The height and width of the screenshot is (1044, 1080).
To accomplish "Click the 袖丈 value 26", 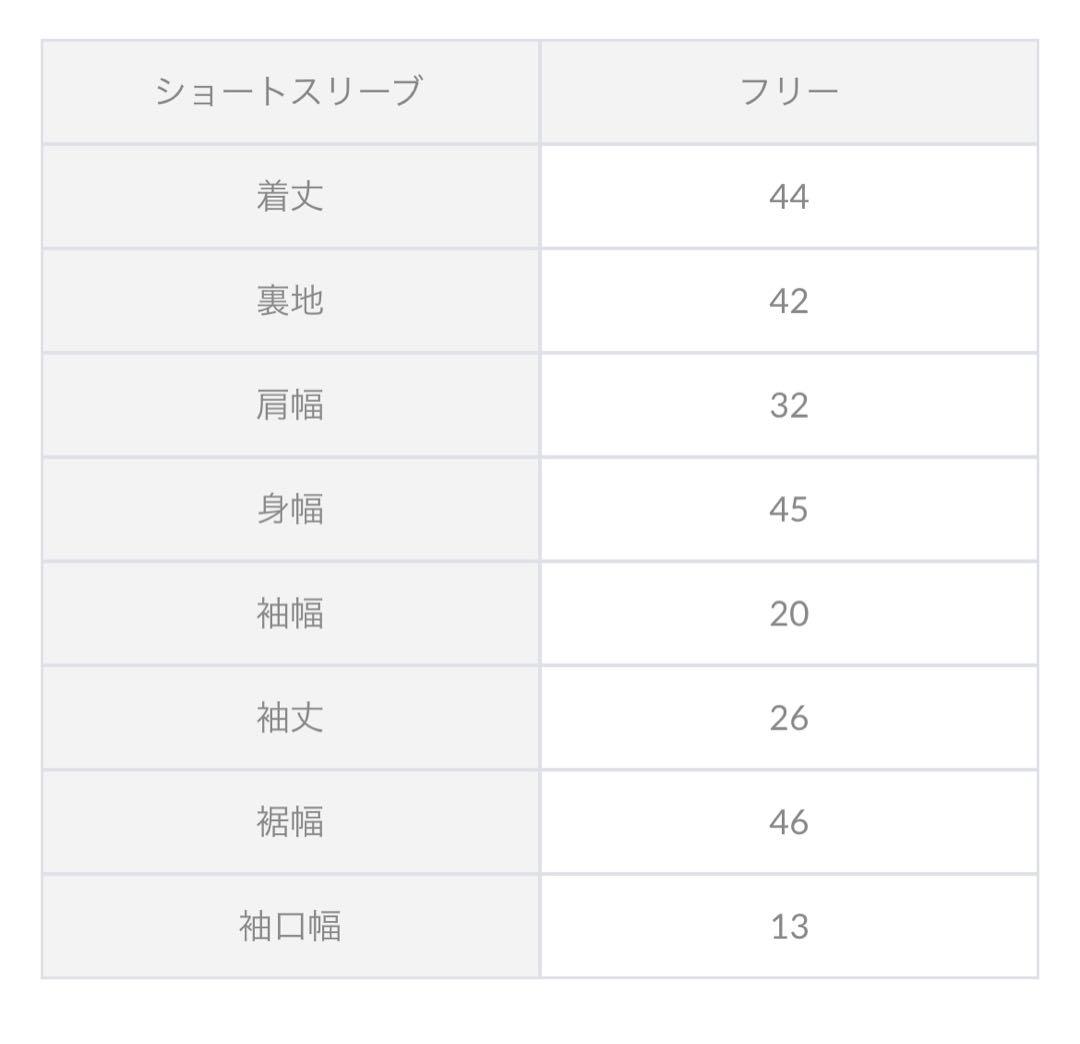I will [789, 718].
